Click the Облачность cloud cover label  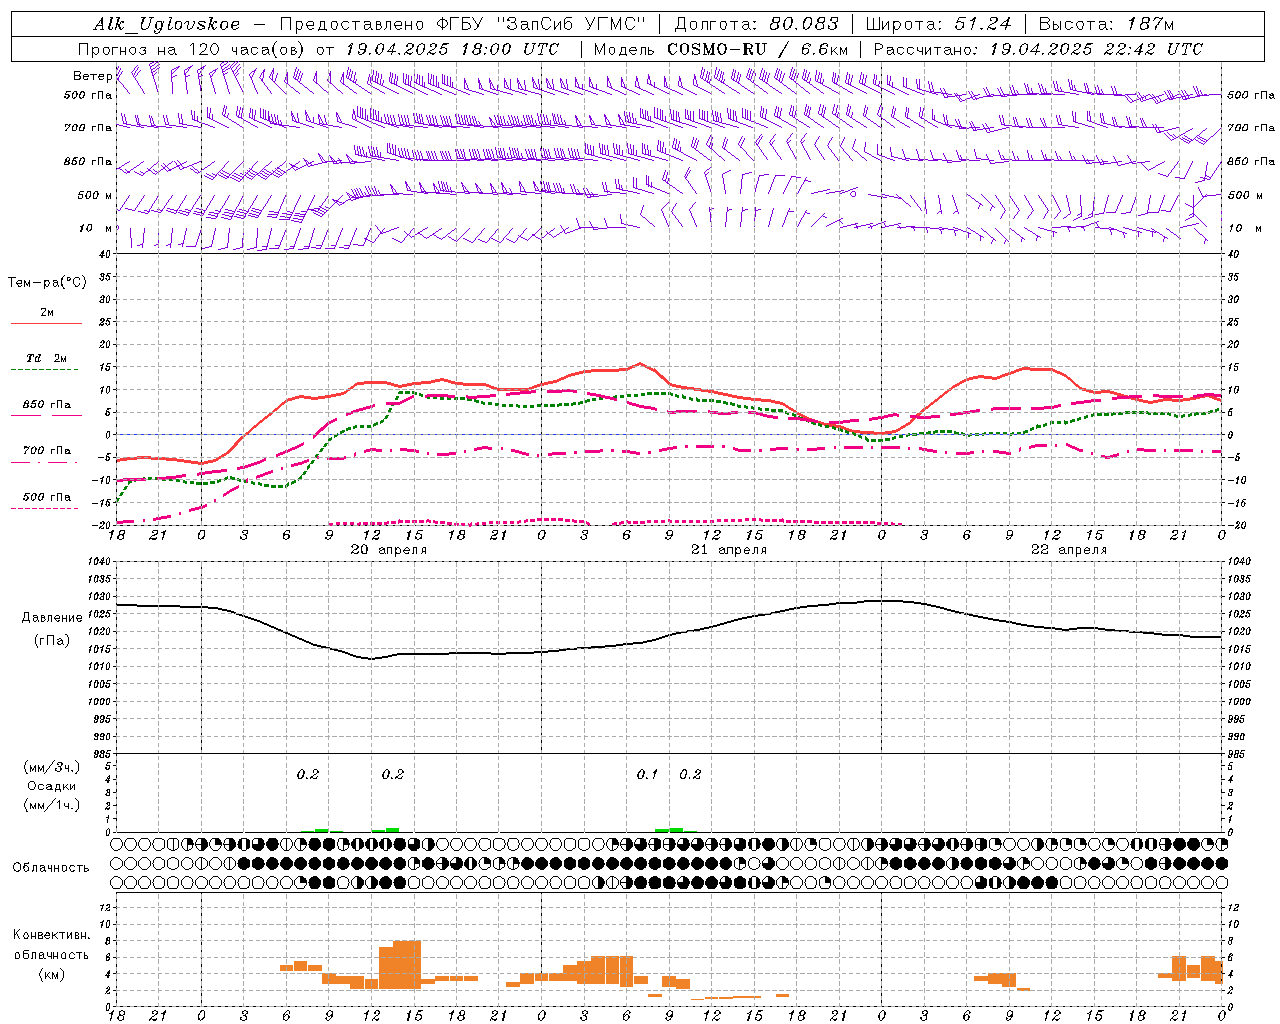click(x=51, y=867)
